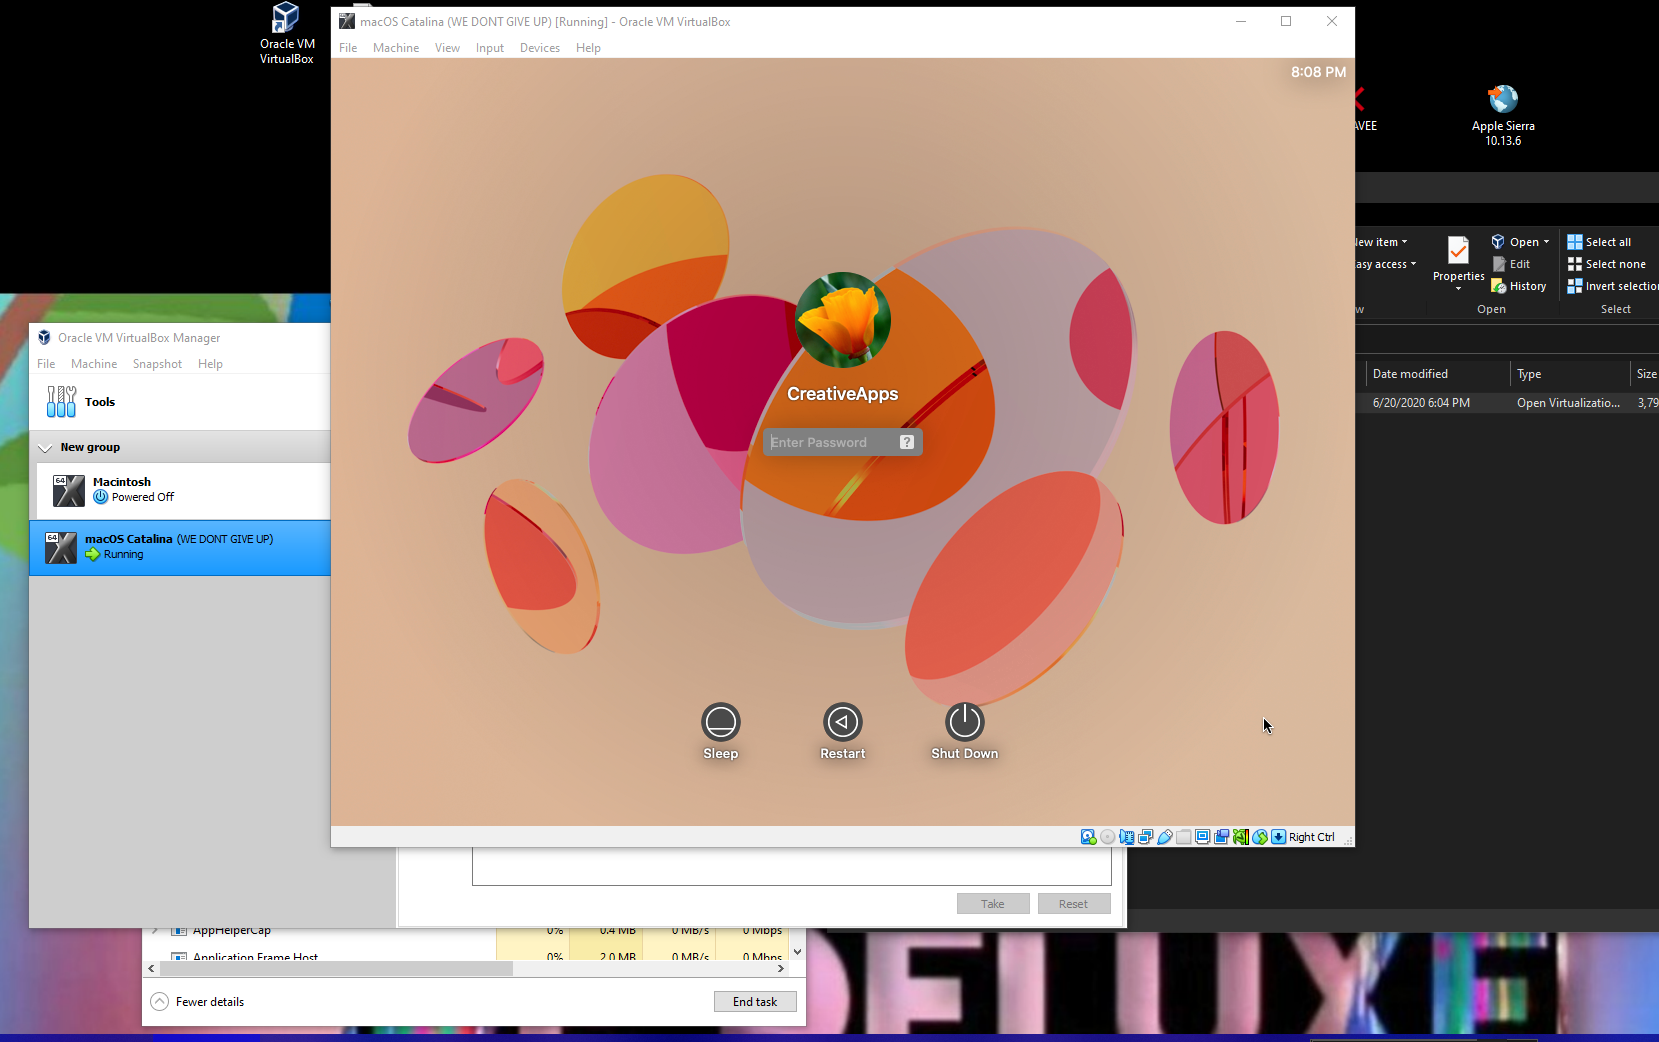Click Fewer details in Task Manager
Image resolution: width=1659 pixels, height=1042 pixels.
click(210, 1002)
